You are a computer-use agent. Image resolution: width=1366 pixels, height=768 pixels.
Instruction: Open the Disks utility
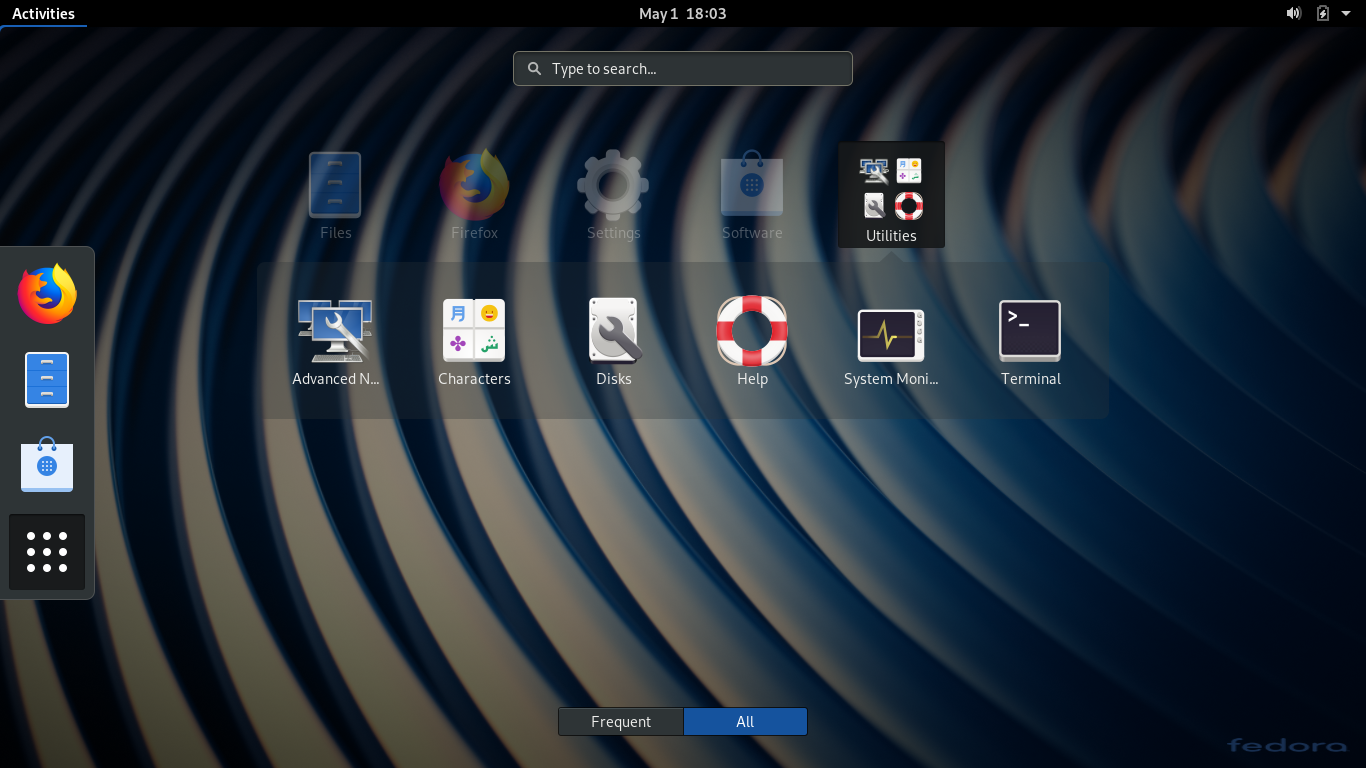coord(613,341)
